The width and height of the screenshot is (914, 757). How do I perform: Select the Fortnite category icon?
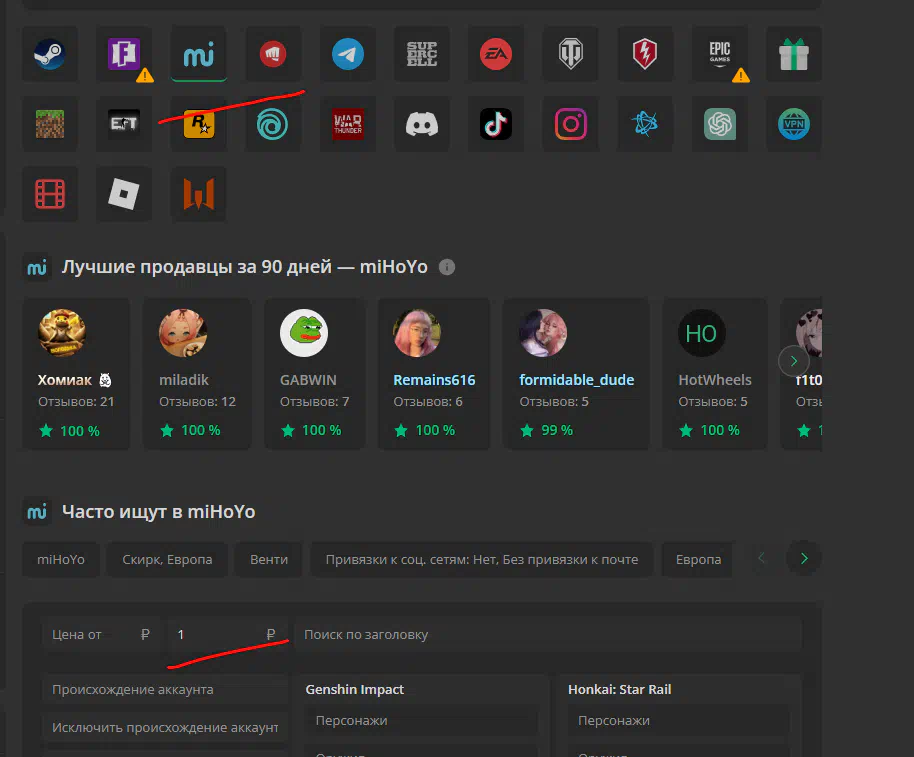[x=124, y=54]
